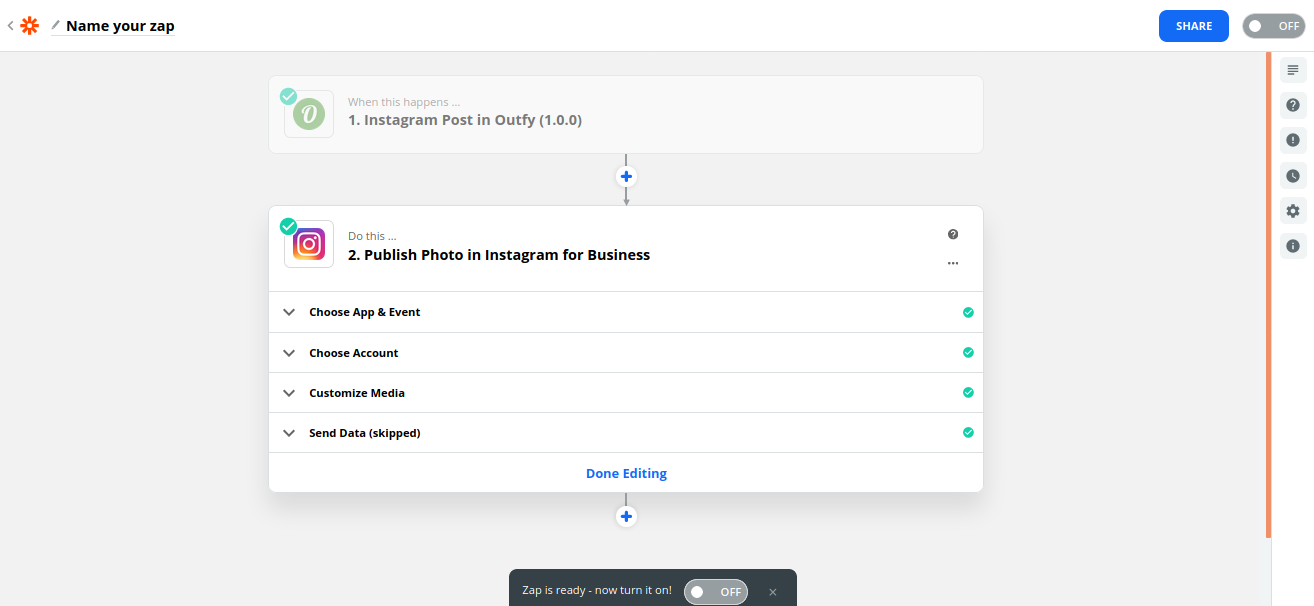Click the SHARE button
This screenshot has width=1314, height=606.
point(1194,26)
